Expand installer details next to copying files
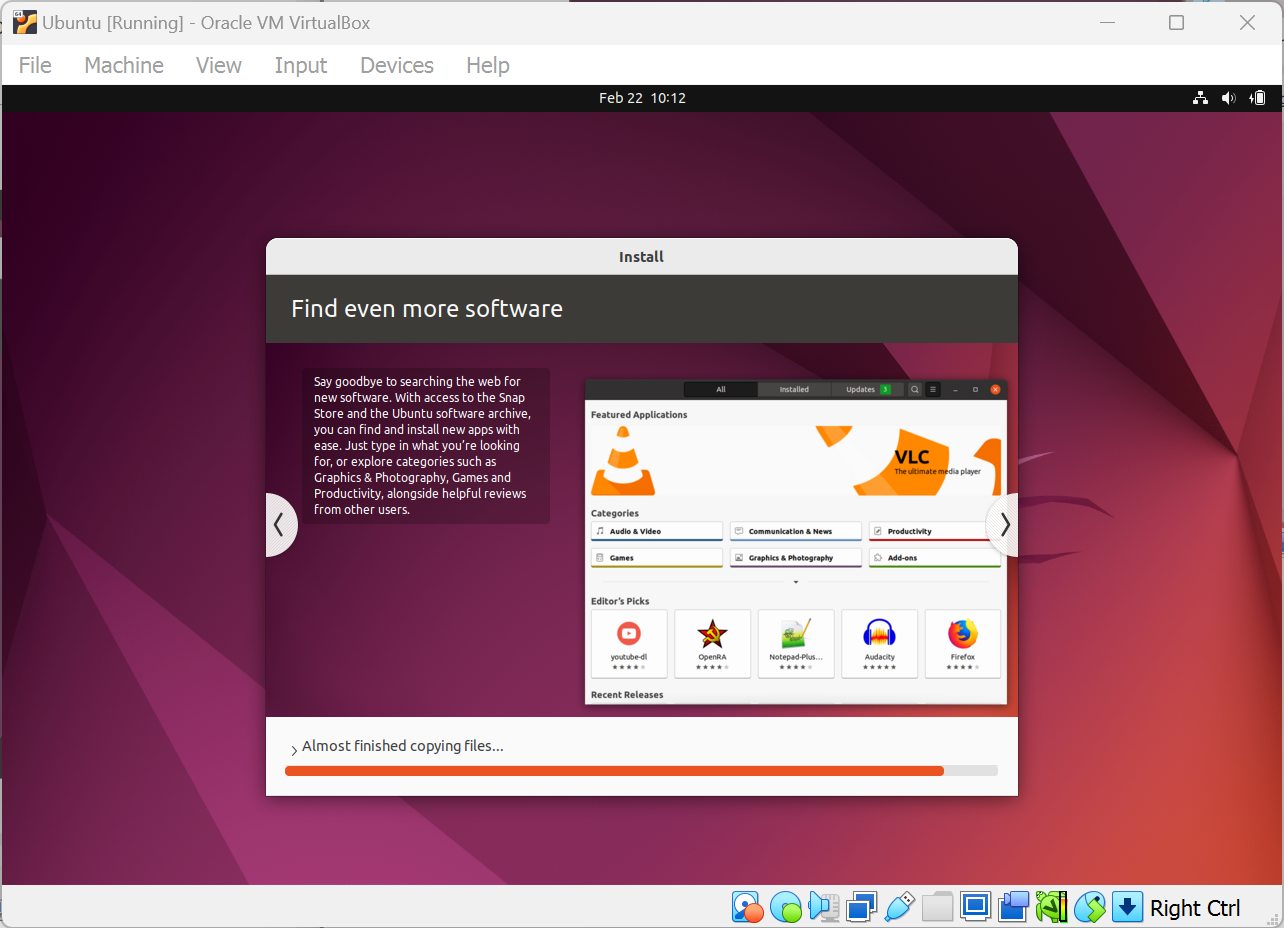The image size is (1284, 928). coord(294,750)
